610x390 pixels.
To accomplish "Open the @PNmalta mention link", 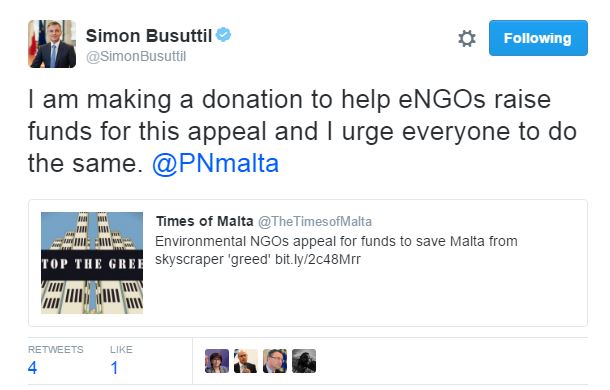I will click(215, 163).
